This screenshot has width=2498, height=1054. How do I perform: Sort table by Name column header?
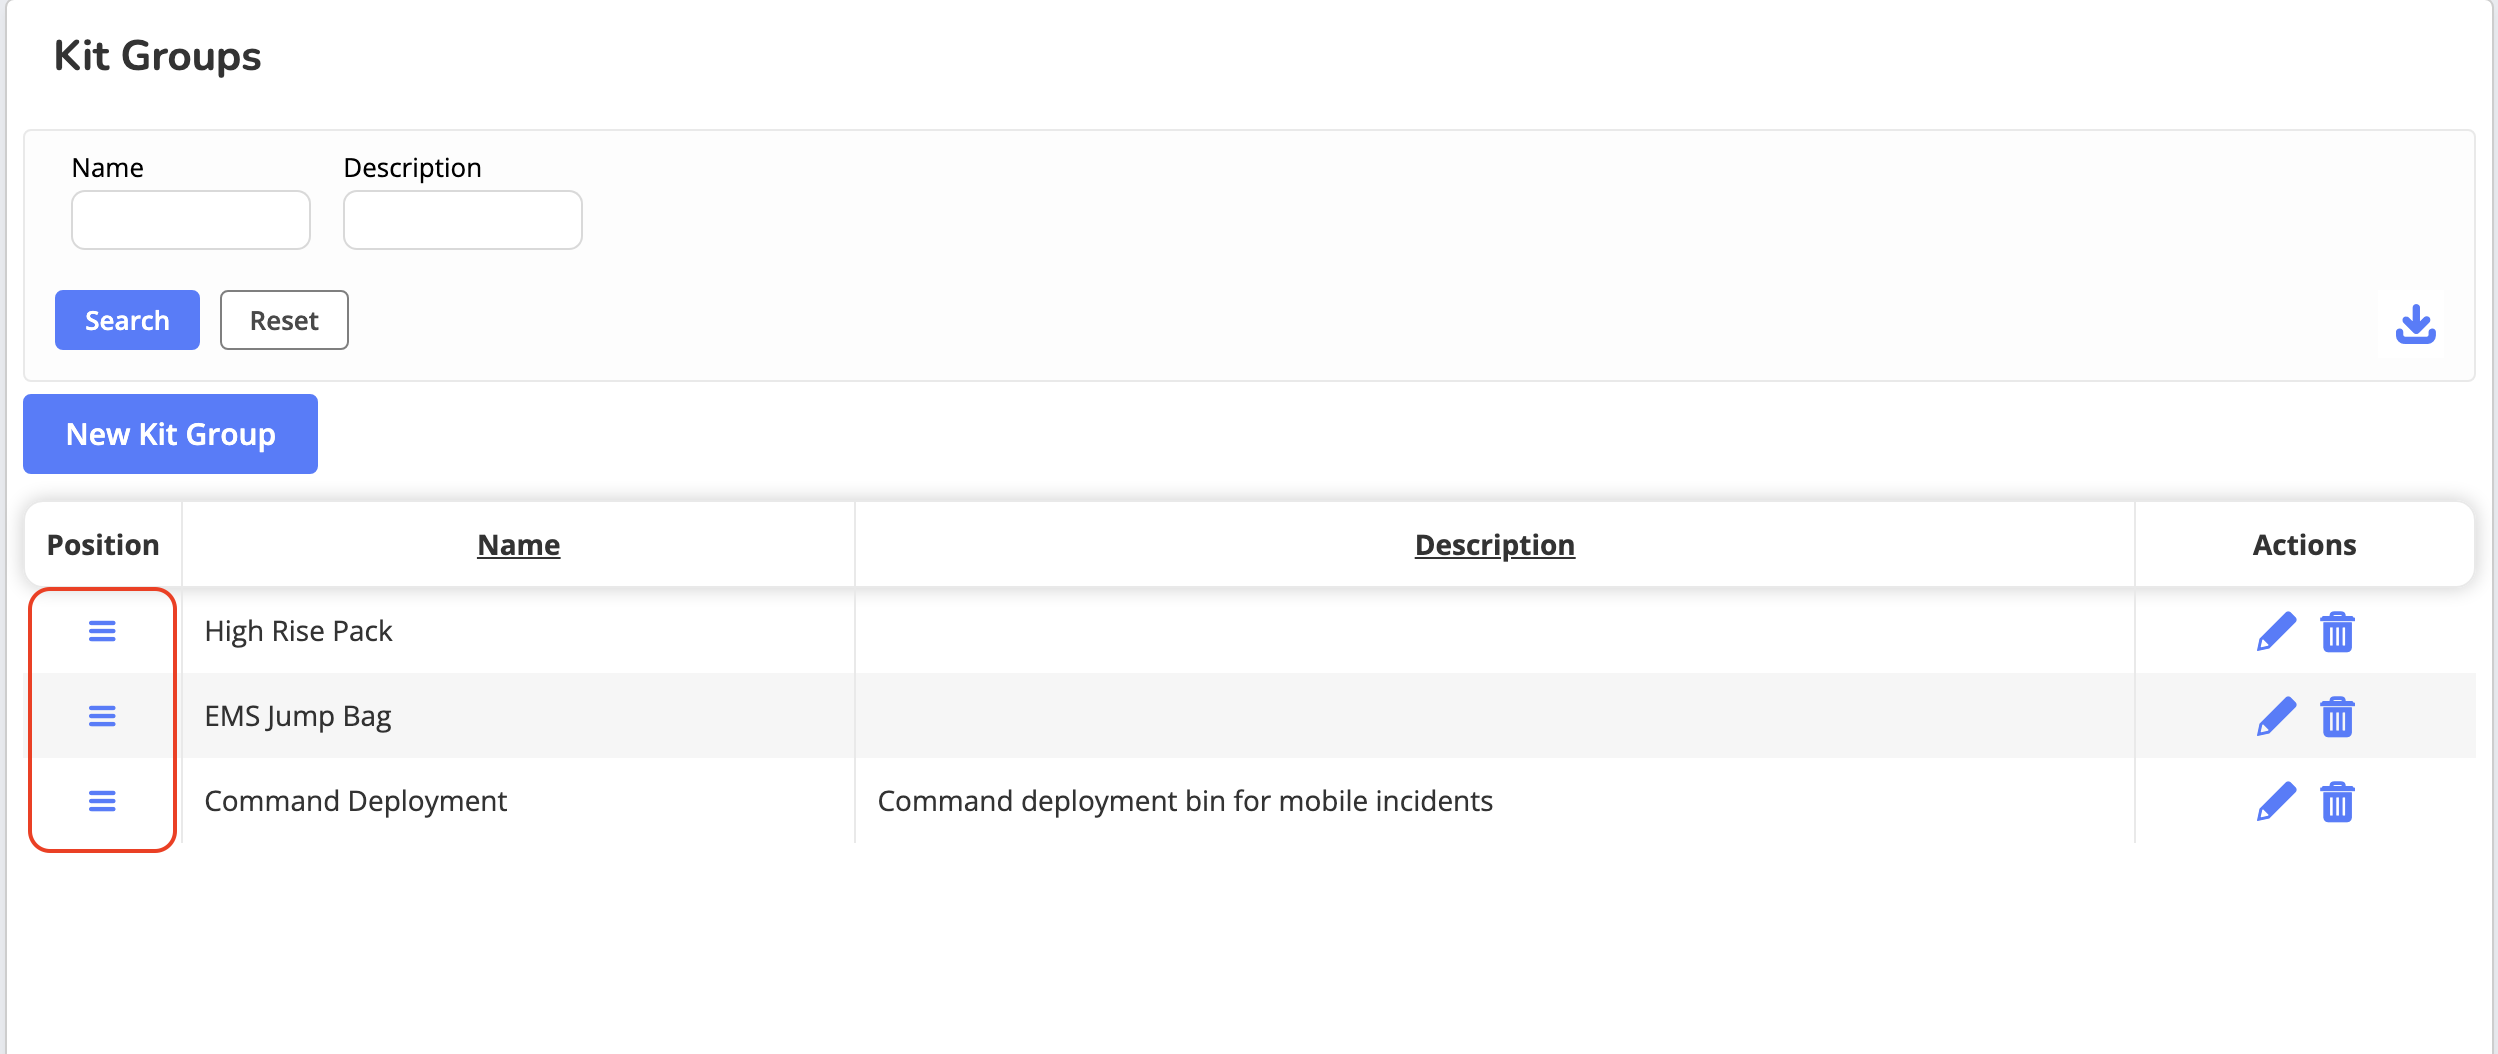[518, 545]
